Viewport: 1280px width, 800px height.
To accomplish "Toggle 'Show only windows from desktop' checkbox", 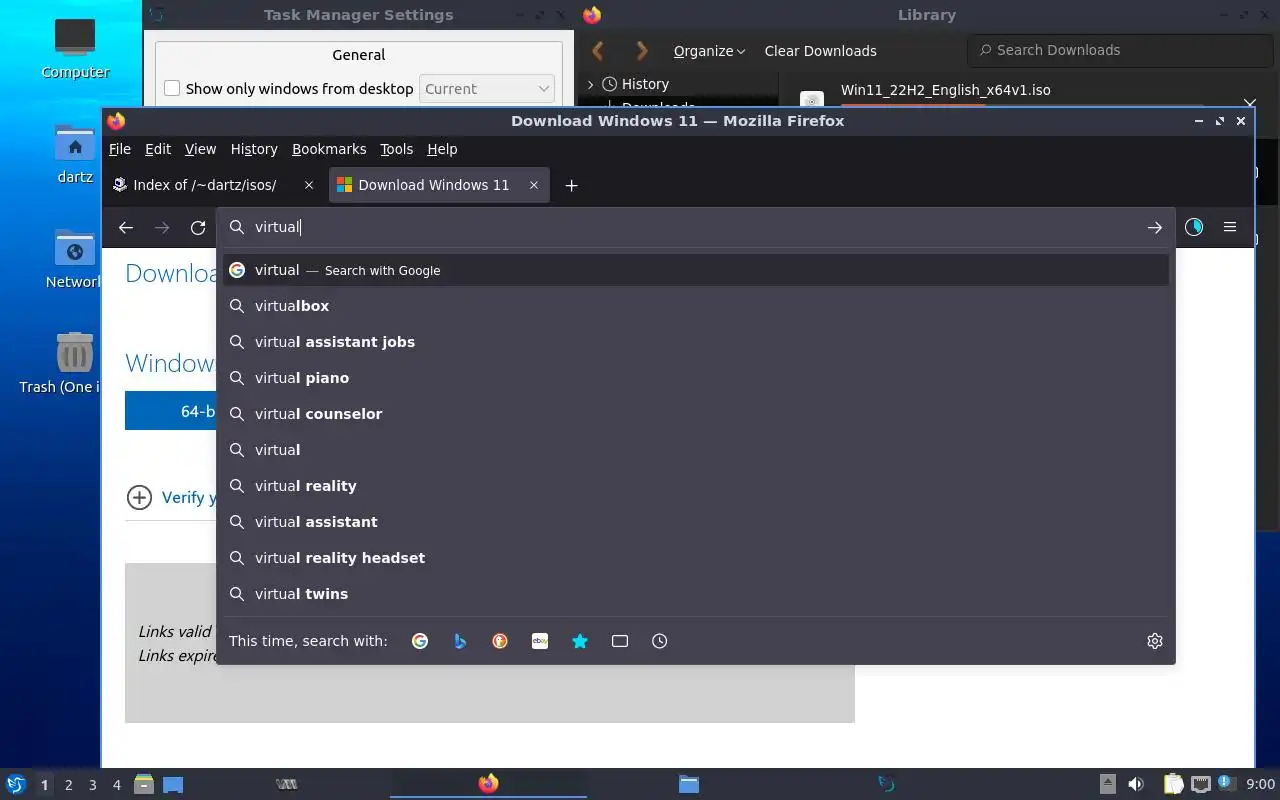I will point(172,89).
